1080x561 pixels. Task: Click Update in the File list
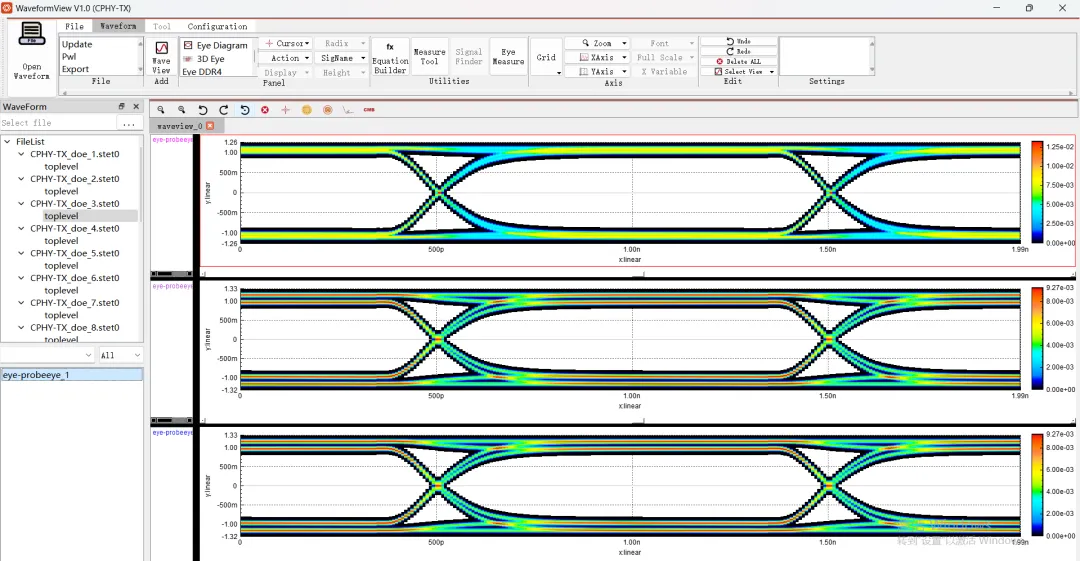click(x=77, y=44)
